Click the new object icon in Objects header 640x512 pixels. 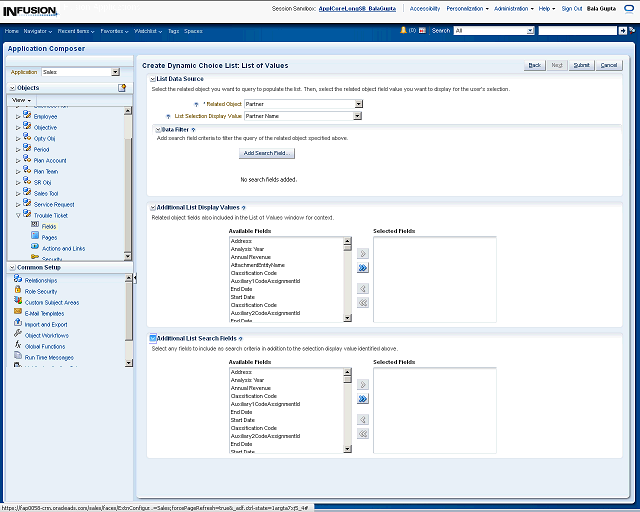pyautogui.click(x=122, y=88)
